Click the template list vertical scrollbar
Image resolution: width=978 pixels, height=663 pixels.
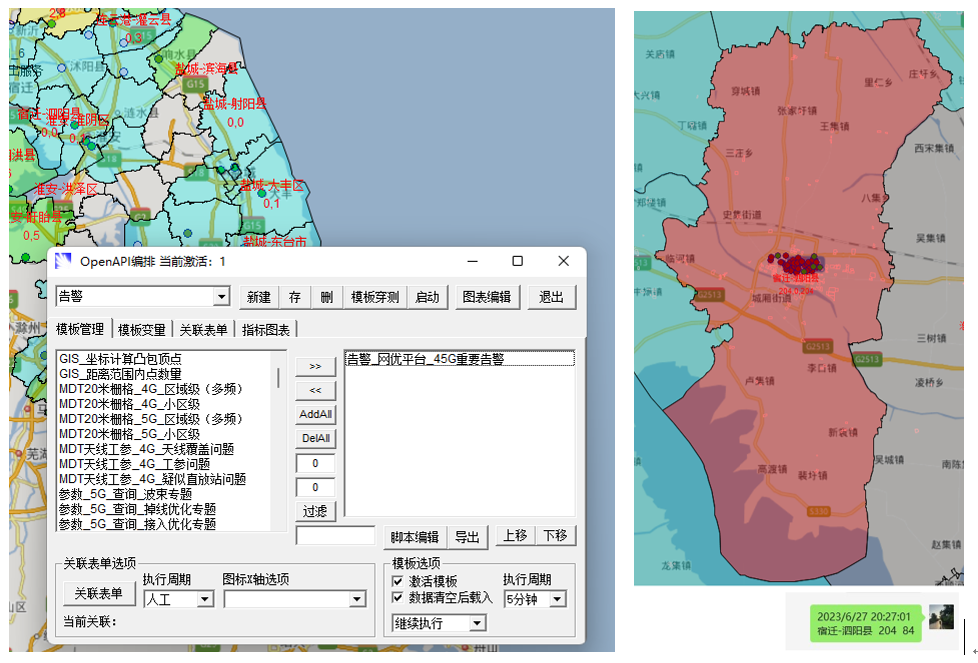click(279, 378)
